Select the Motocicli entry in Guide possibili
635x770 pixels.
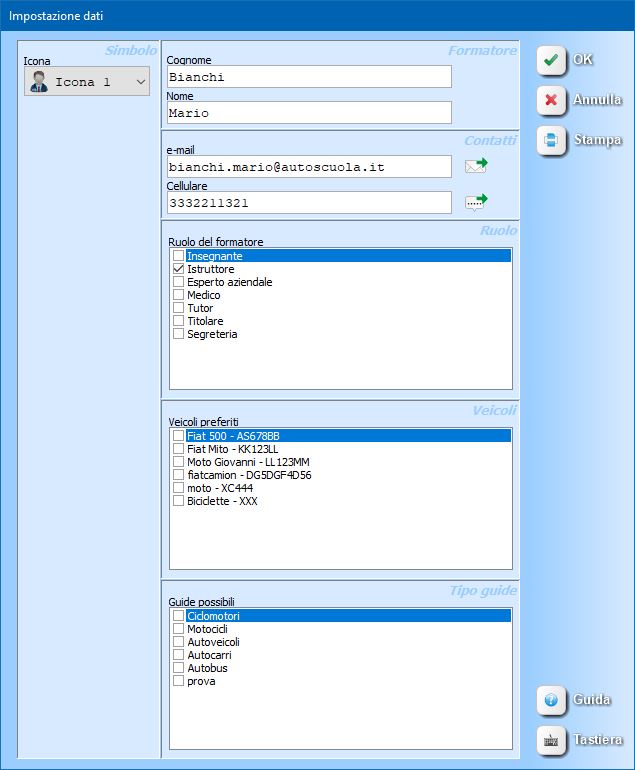pyautogui.click(x=207, y=630)
